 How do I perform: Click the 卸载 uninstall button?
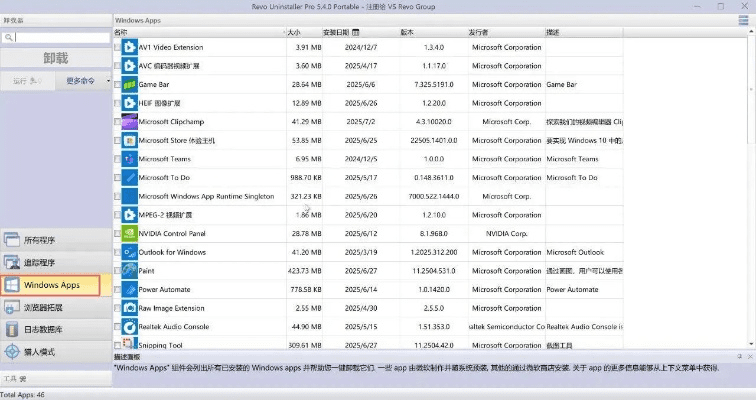coord(56,58)
